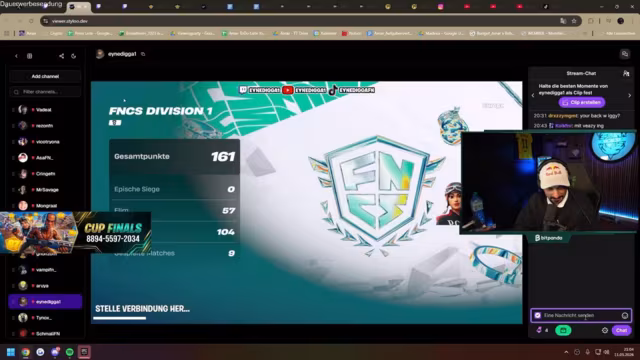This screenshot has height=360, width=640.
Task: Toggle the chat panel icon top right
Action: (625, 54)
